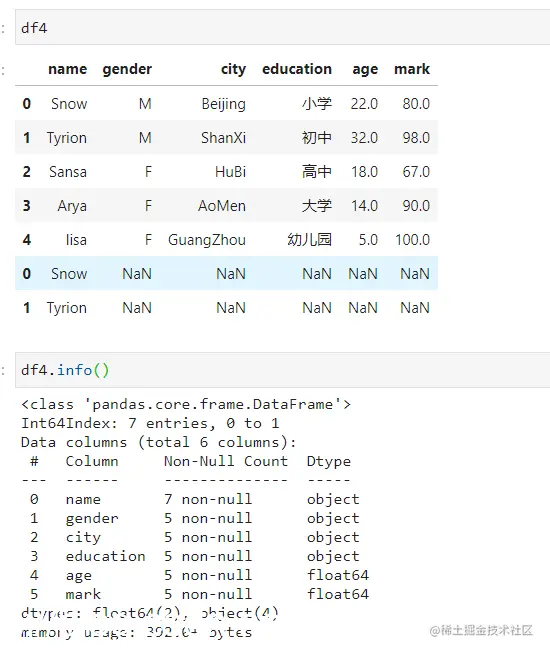Click 'Snow' in the Beijing row

(x=69, y=103)
